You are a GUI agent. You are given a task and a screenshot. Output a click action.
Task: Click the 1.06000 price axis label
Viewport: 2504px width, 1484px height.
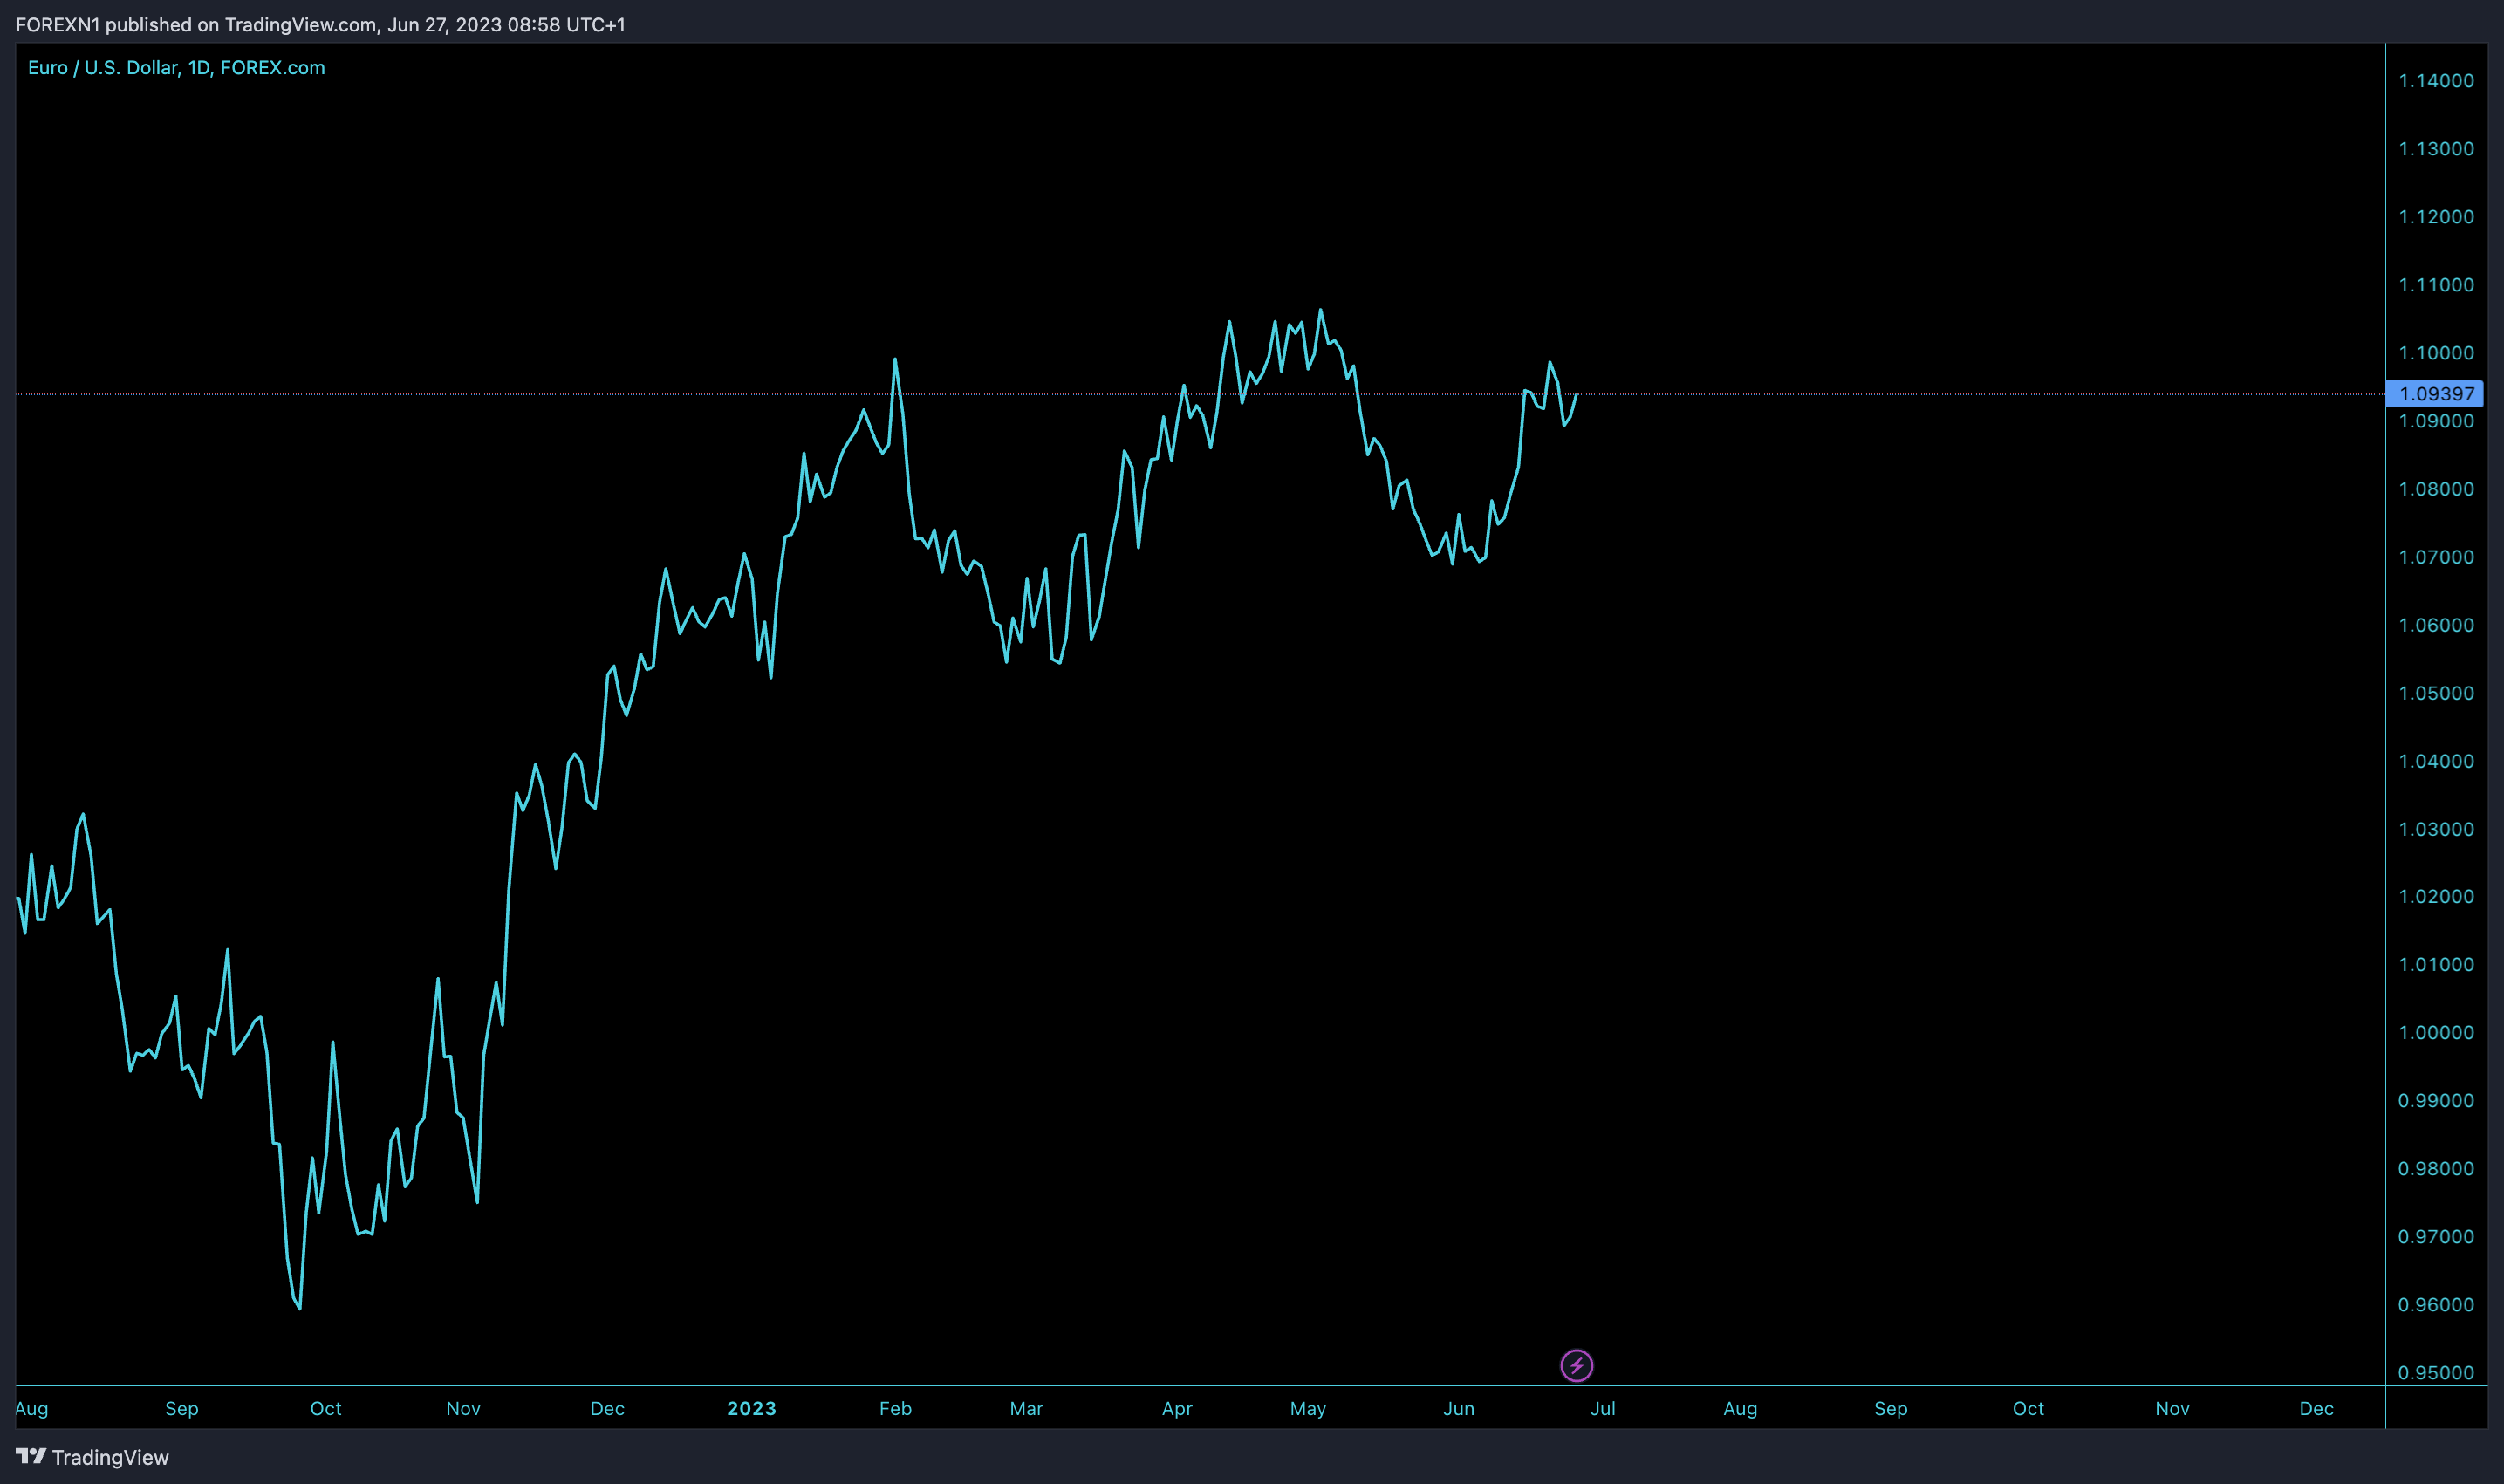(x=2436, y=625)
